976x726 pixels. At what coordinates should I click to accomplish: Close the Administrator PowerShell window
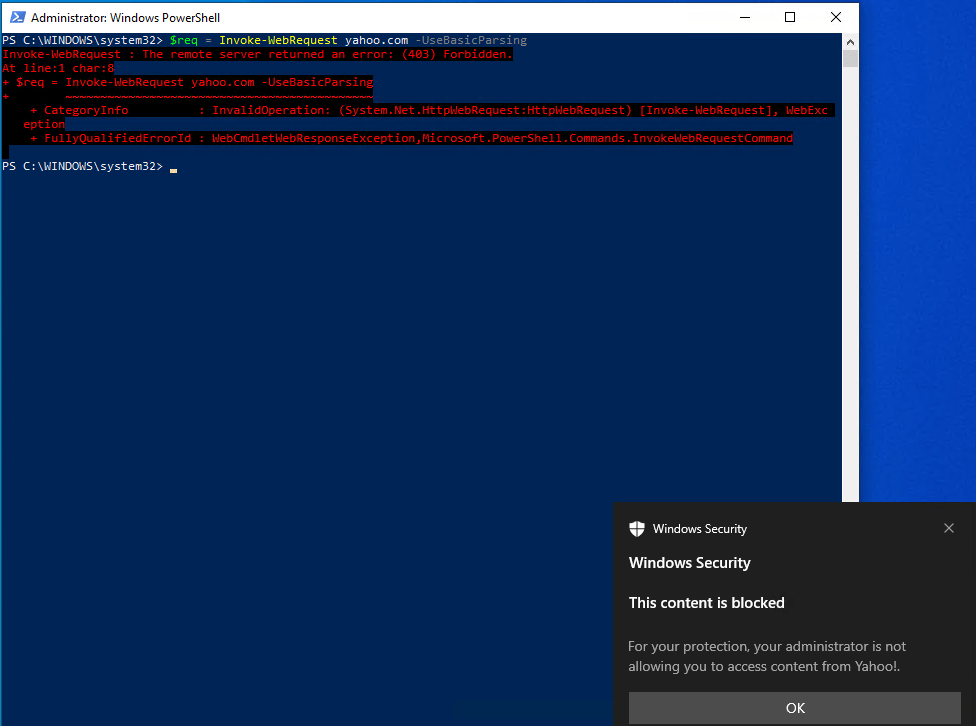tap(835, 17)
